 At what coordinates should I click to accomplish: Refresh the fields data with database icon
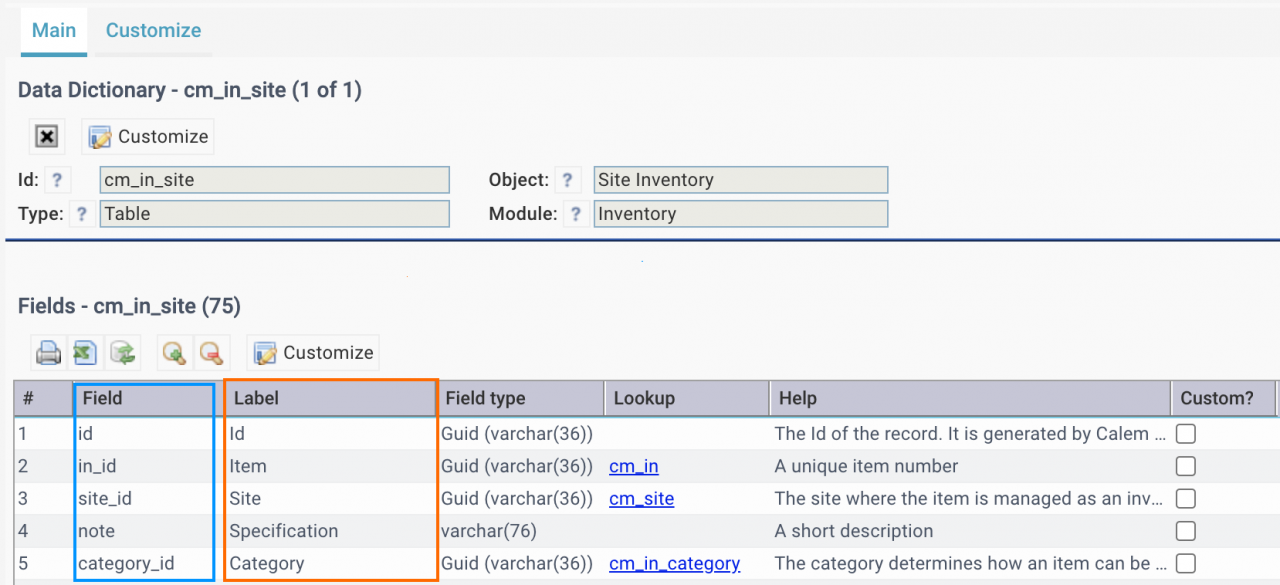[x=122, y=353]
